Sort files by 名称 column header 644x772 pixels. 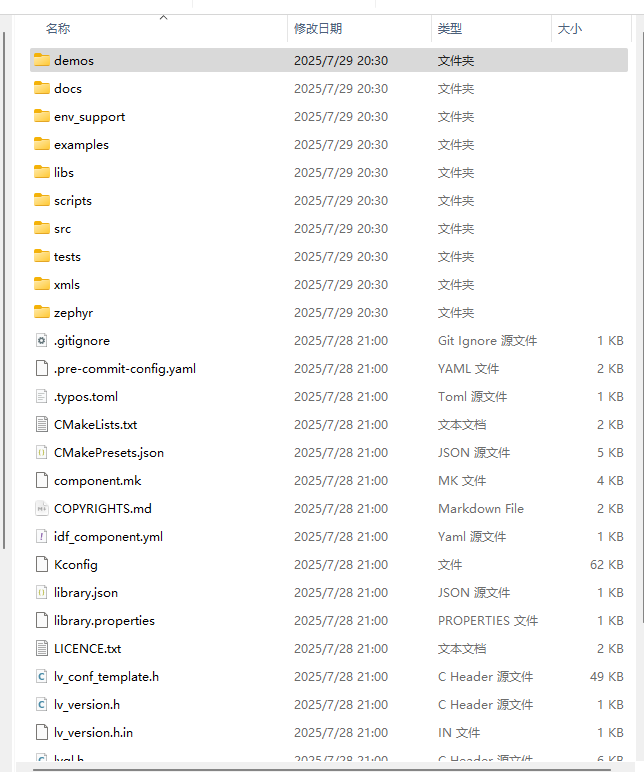pyautogui.click(x=58, y=29)
